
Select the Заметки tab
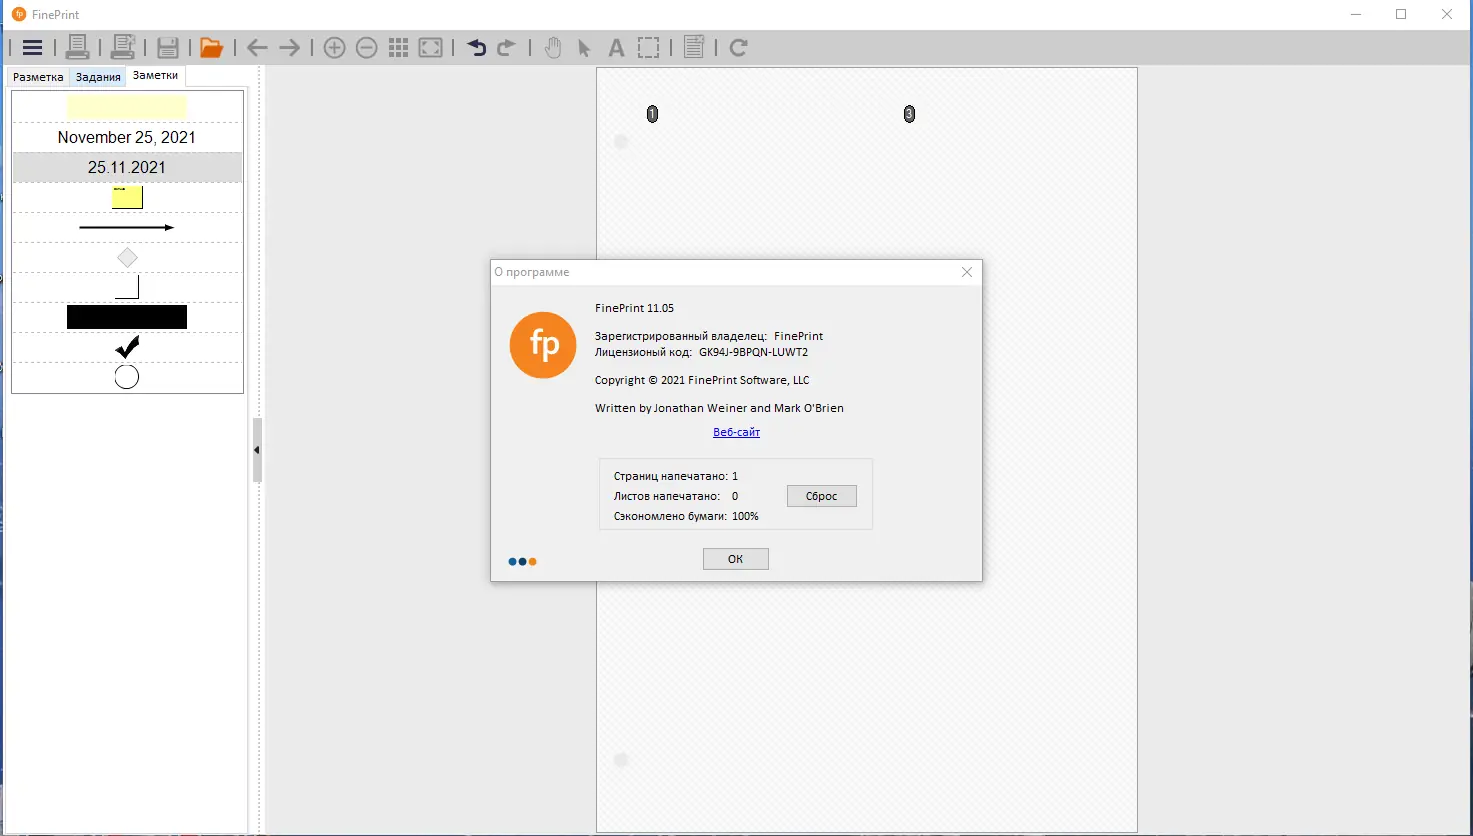point(155,76)
